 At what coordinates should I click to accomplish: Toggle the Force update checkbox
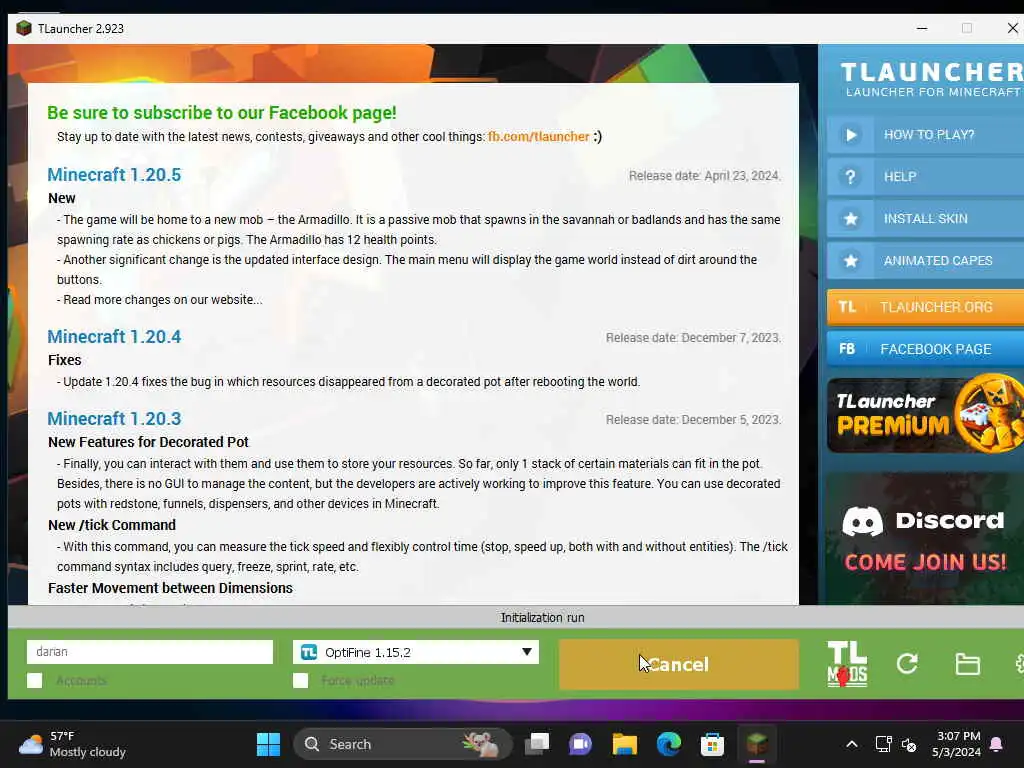300,680
